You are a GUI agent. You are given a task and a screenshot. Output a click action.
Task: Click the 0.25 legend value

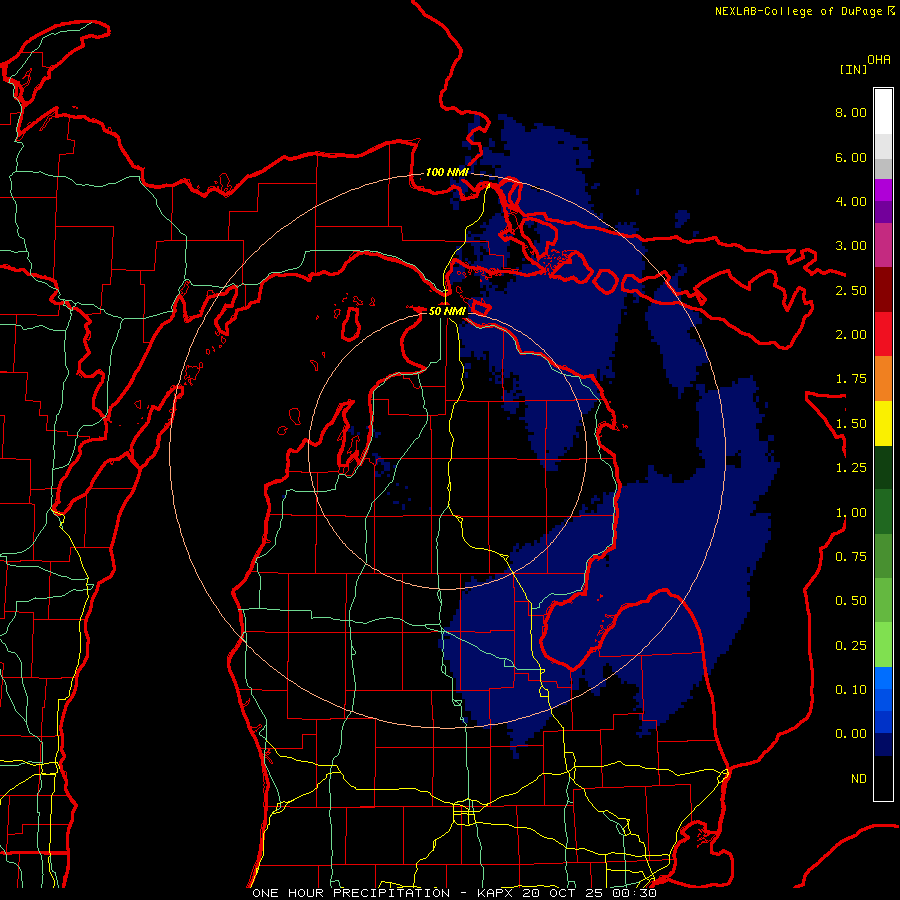(851, 646)
